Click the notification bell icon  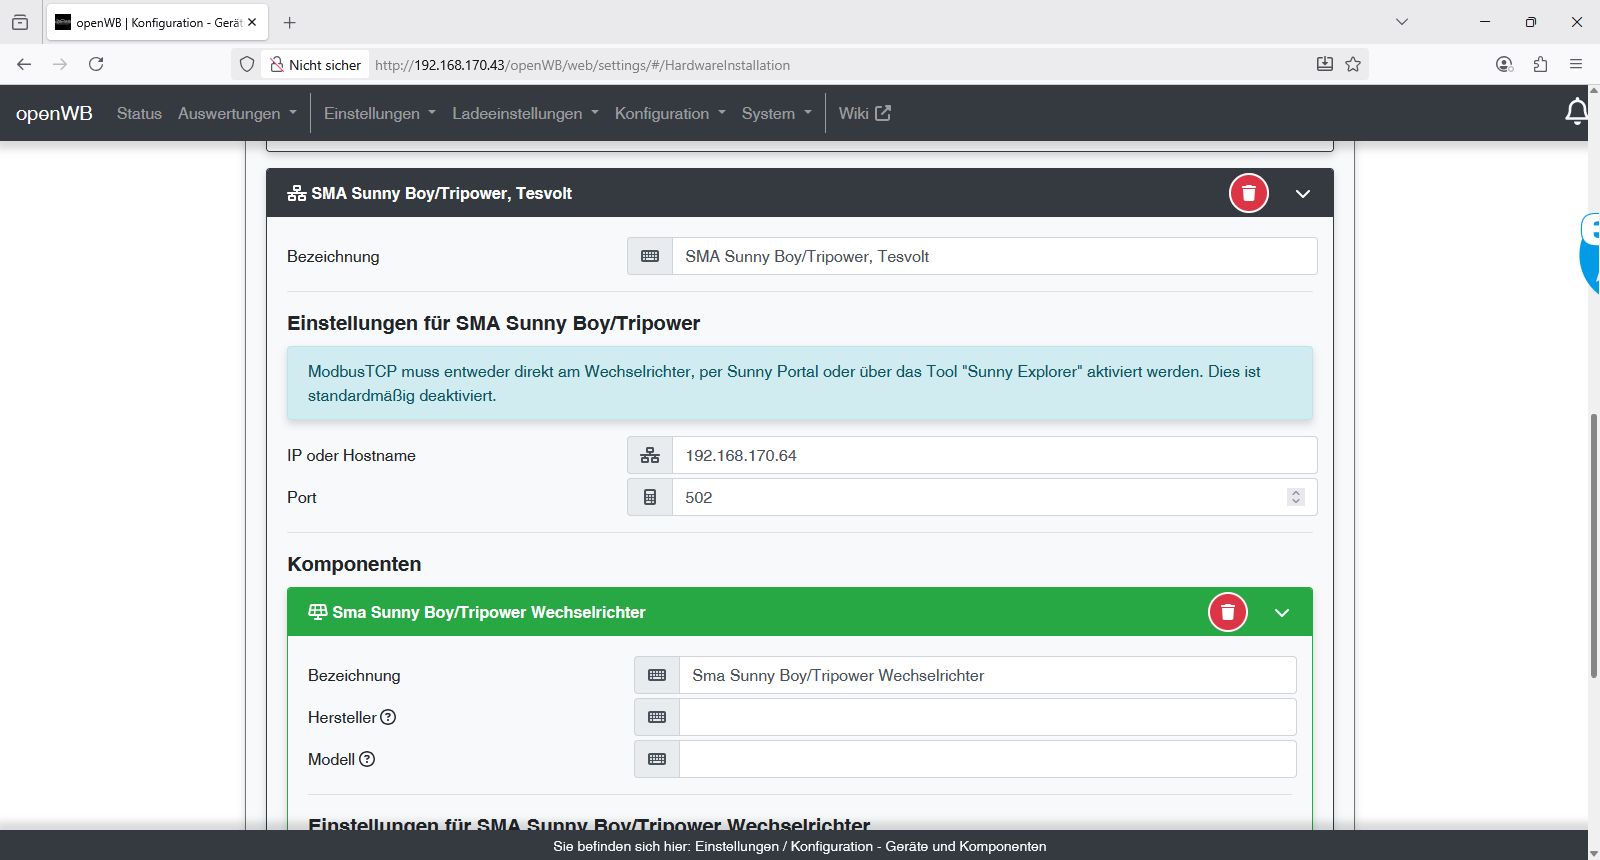pos(1576,112)
